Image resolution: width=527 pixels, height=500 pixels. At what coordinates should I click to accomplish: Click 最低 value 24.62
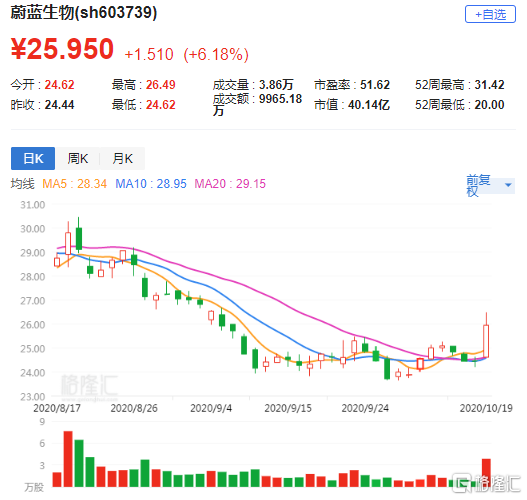coord(161,105)
